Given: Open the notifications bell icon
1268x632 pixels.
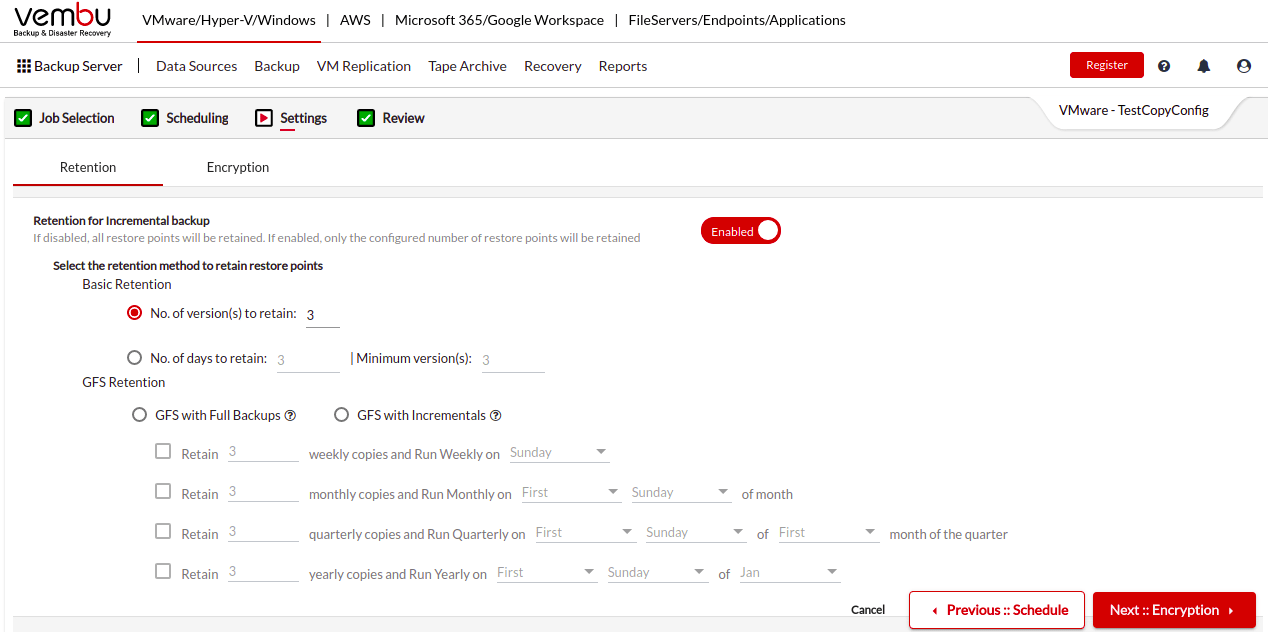Looking at the screenshot, I should (x=1204, y=66).
